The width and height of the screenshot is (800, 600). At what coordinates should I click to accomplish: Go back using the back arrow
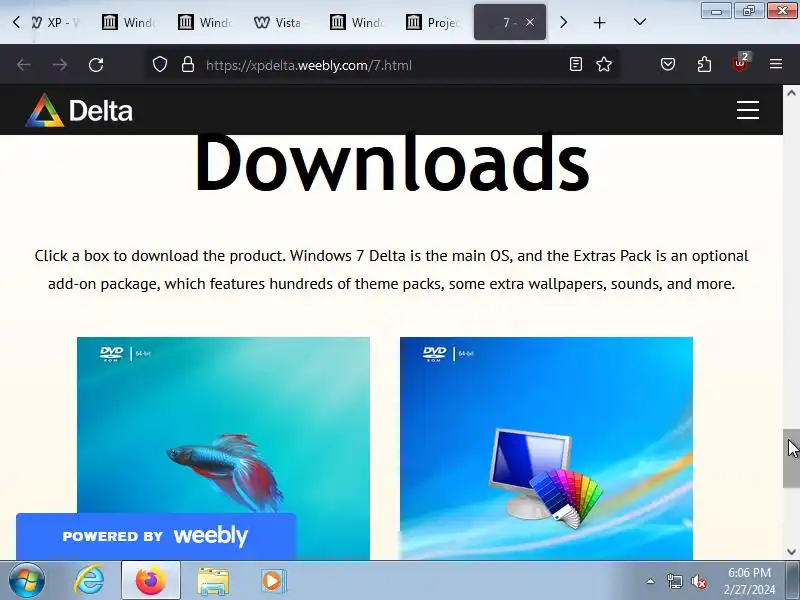coord(24,65)
